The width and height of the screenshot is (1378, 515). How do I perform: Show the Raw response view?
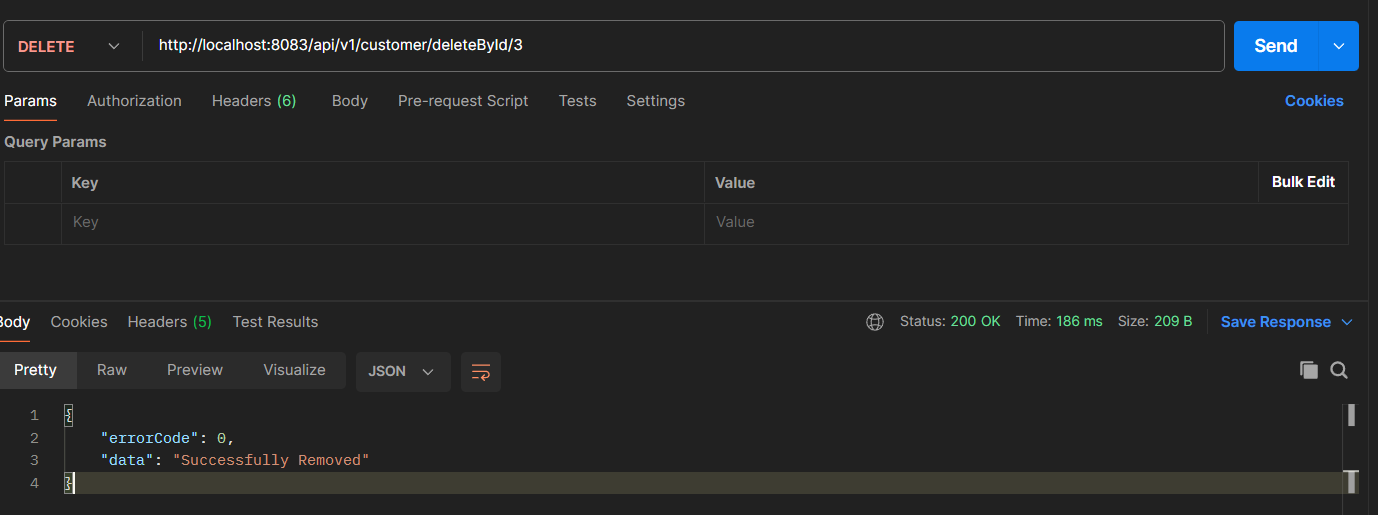click(x=112, y=370)
